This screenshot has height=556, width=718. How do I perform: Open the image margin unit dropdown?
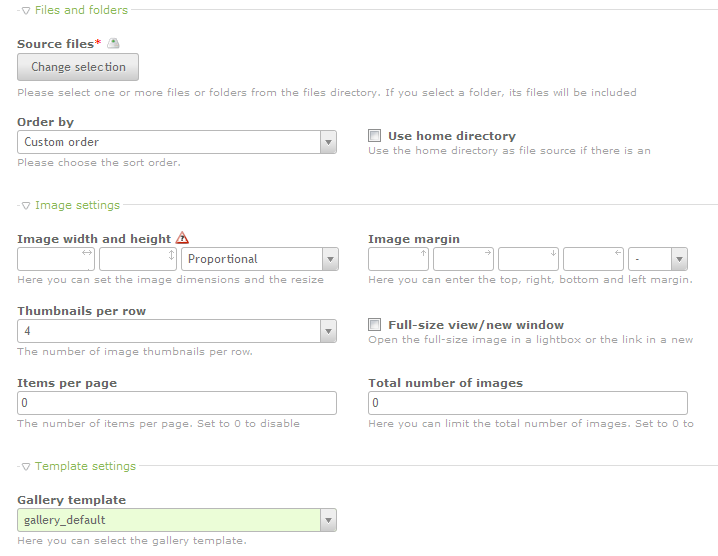(x=657, y=259)
